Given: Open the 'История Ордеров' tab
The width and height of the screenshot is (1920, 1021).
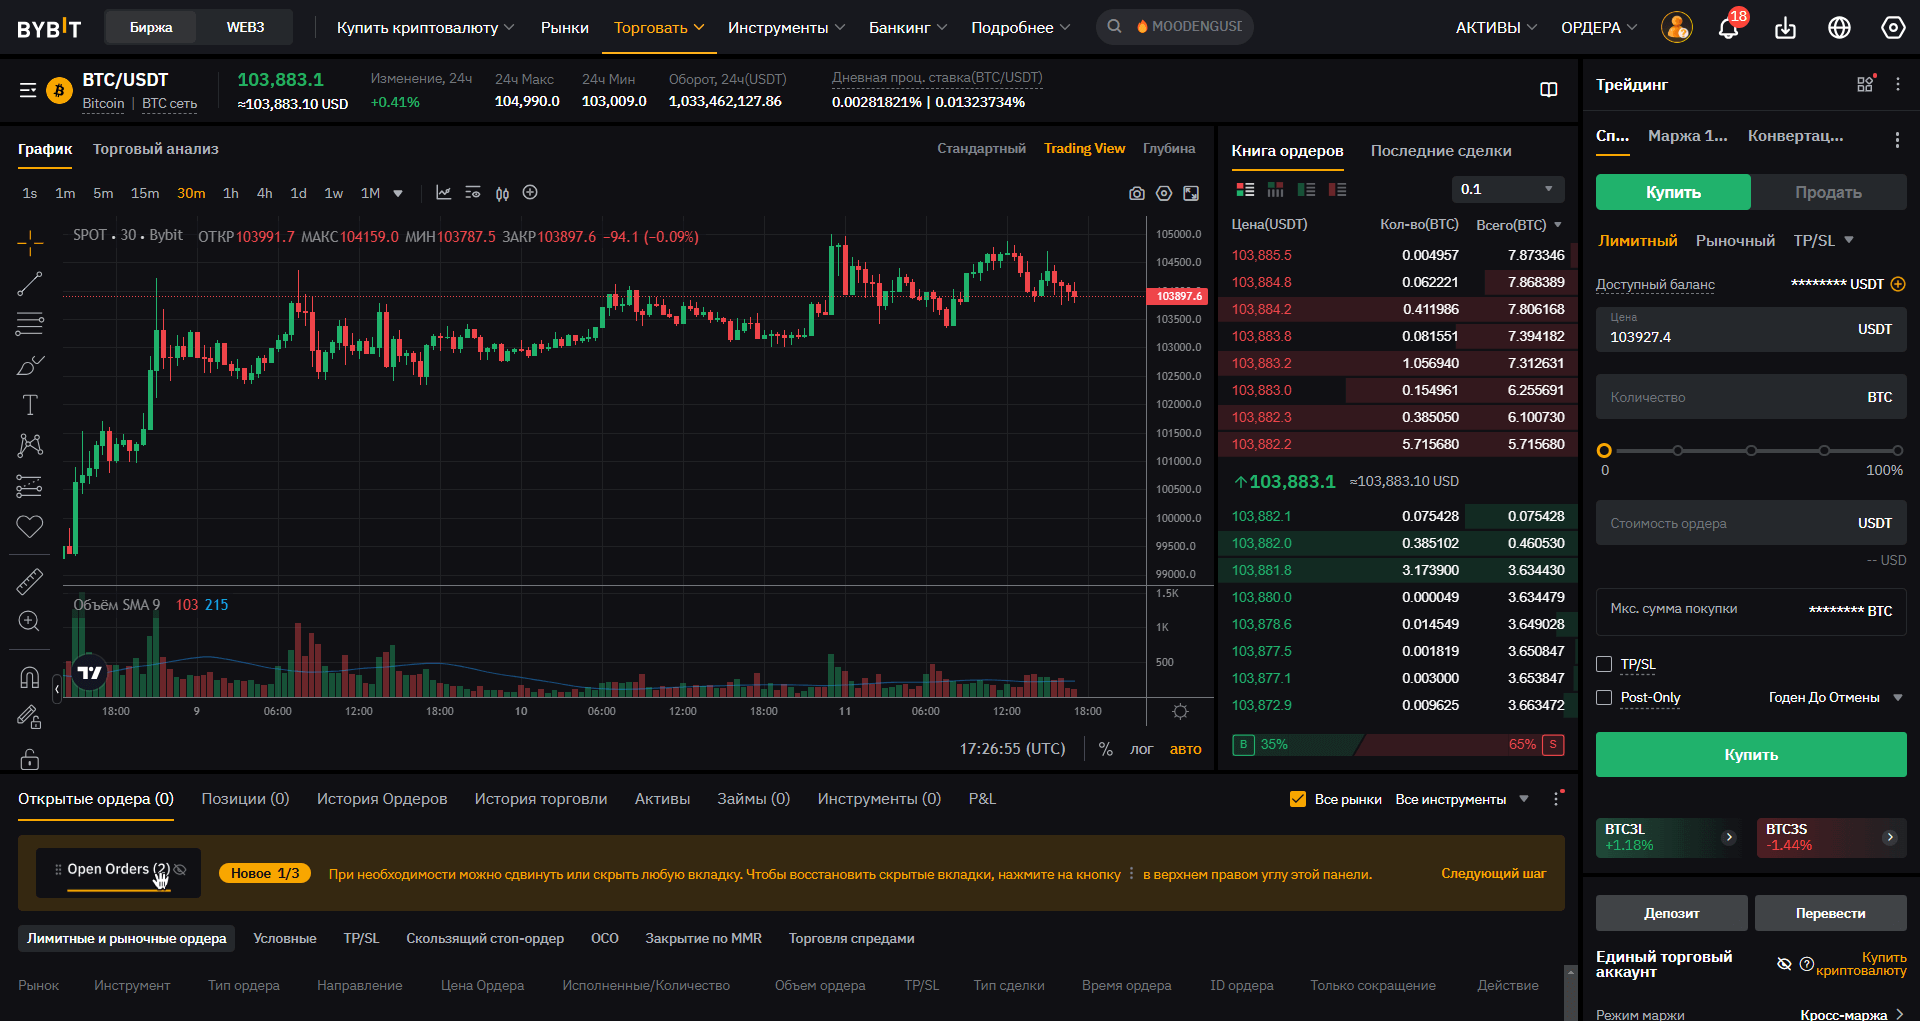Looking at the screenshot, I should click(x=382, y=799).
